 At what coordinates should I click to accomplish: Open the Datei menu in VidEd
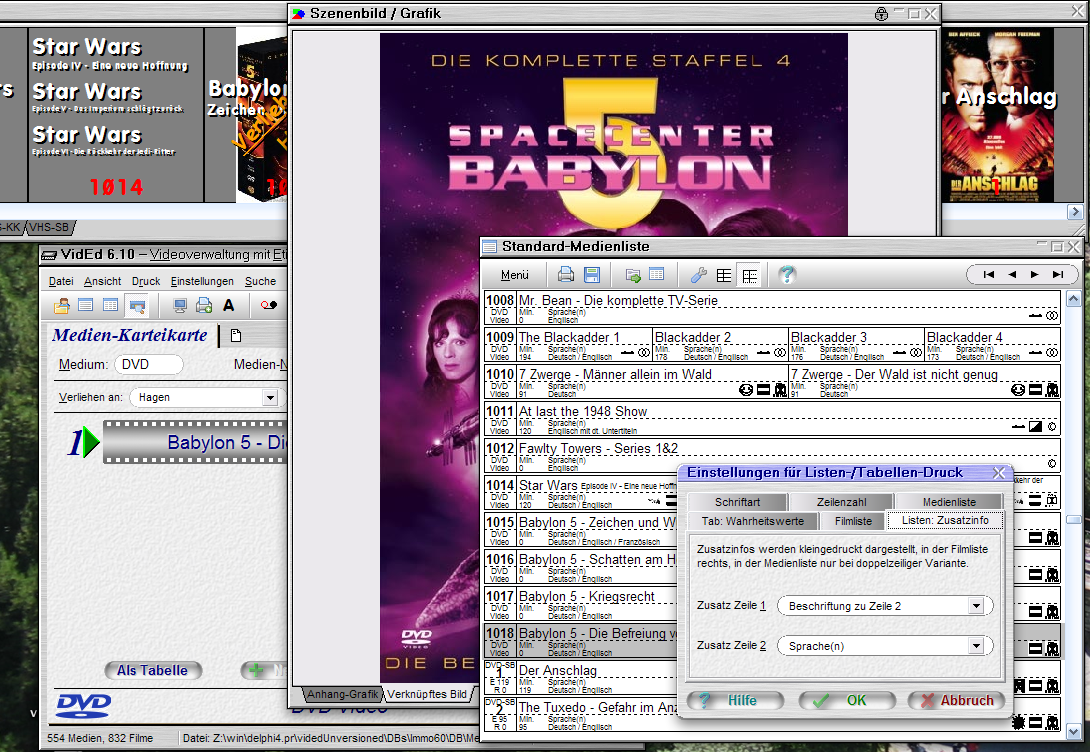pos(61,281)
